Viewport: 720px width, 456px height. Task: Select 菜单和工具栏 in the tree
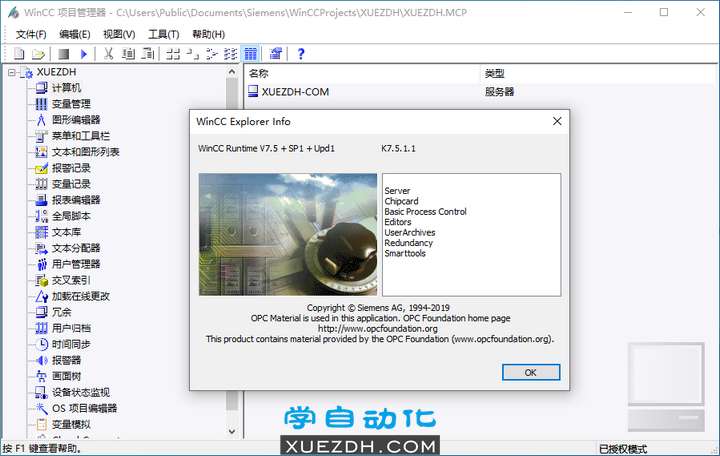point(80,136)
